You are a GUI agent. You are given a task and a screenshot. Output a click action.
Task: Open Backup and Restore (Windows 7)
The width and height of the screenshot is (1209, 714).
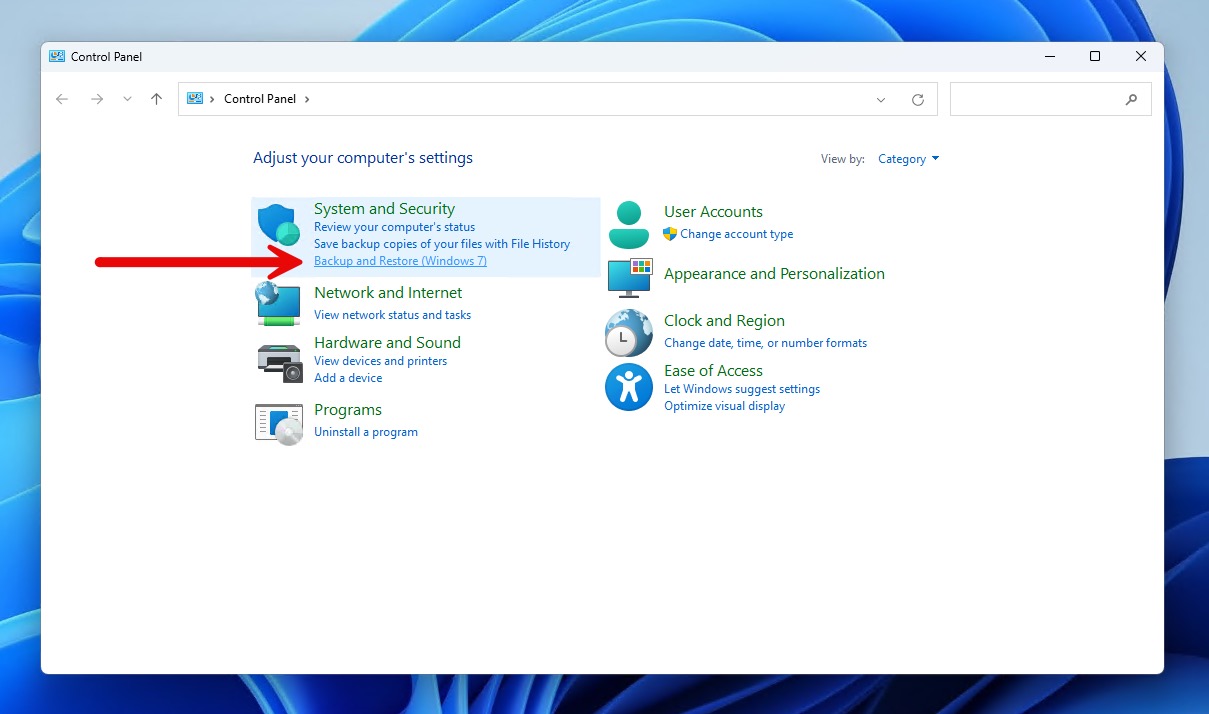click(400, 261)
